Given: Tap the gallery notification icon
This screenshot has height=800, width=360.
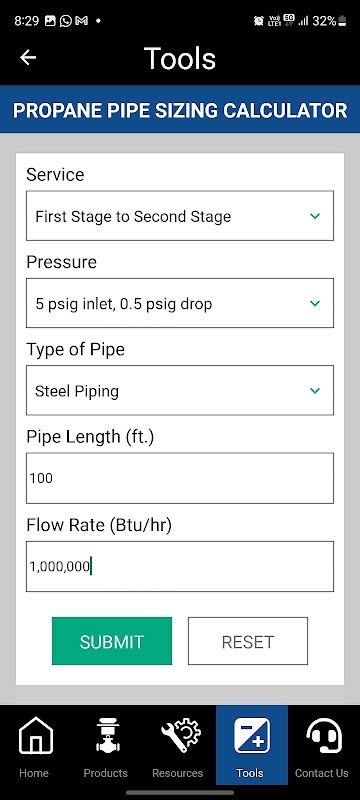Looking at the screenshot, I should click(50, 21).
